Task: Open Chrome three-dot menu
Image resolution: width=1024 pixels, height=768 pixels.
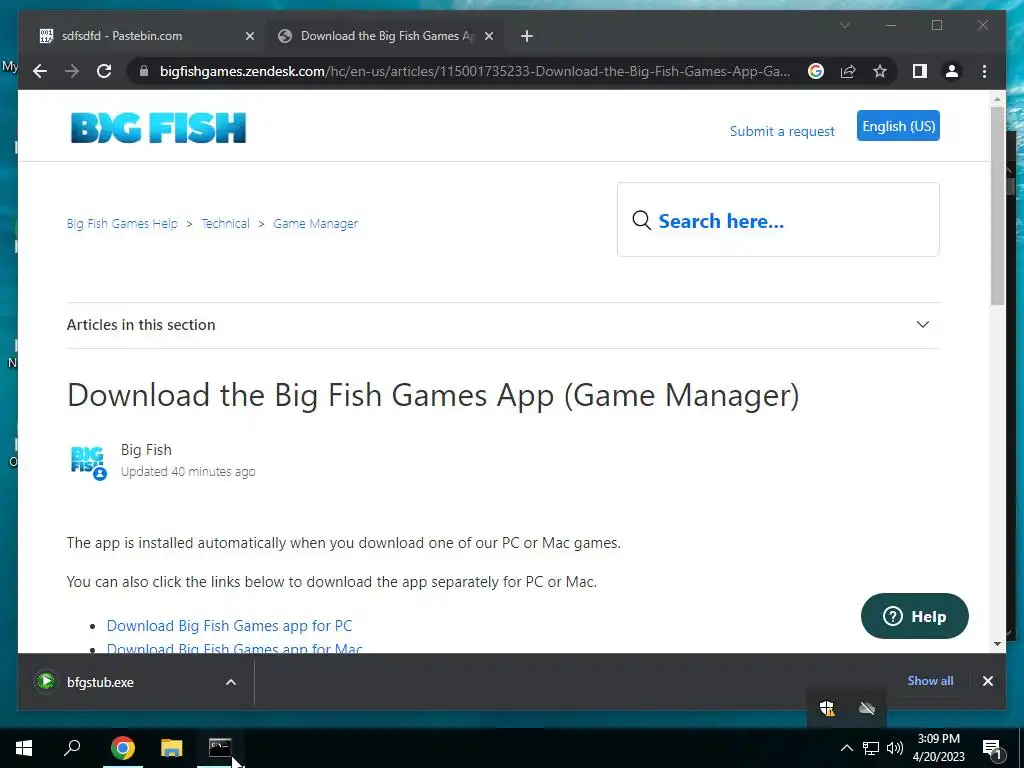Action: point(984,71)
